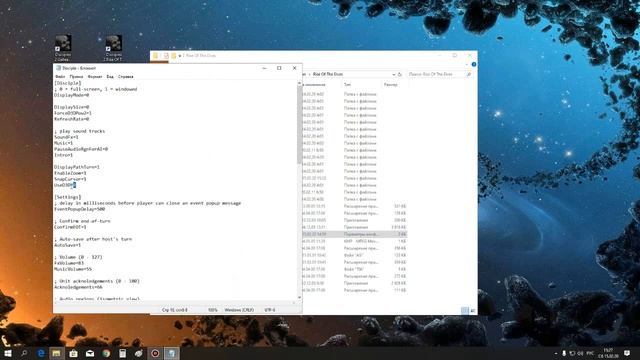Viewport: 640px width, 360px height.
Task: Click the line and column indicator in status bar
Action: [x=175, y=310]
